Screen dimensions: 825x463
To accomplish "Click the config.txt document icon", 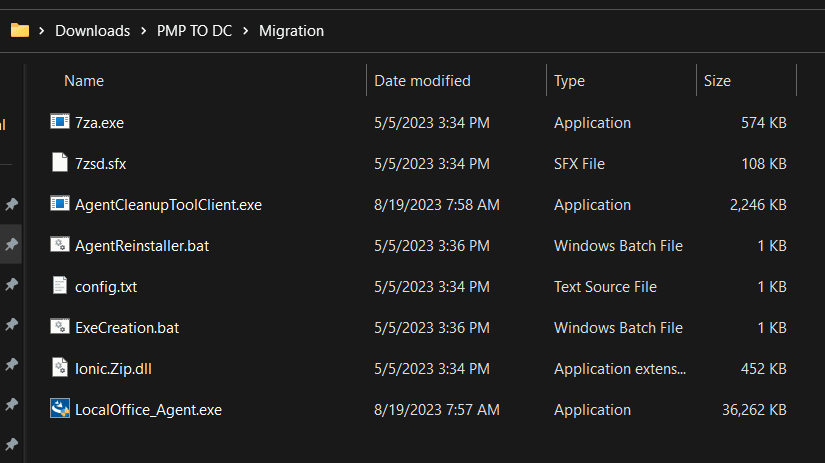I will tap(60, 286).
